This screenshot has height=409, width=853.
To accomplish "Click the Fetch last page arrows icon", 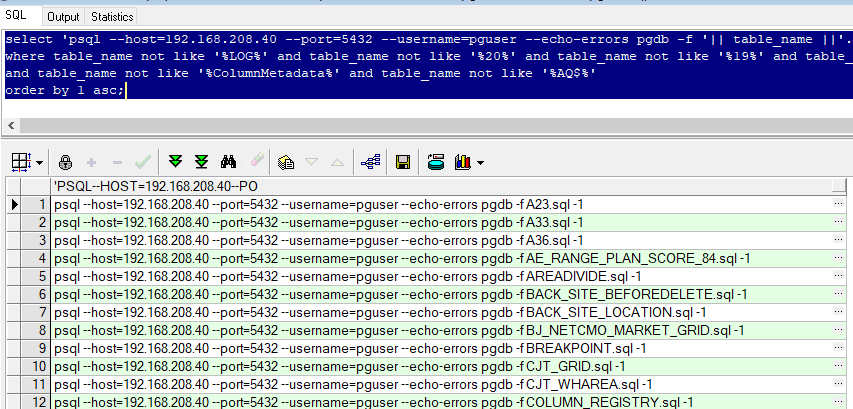I will 202,162.
